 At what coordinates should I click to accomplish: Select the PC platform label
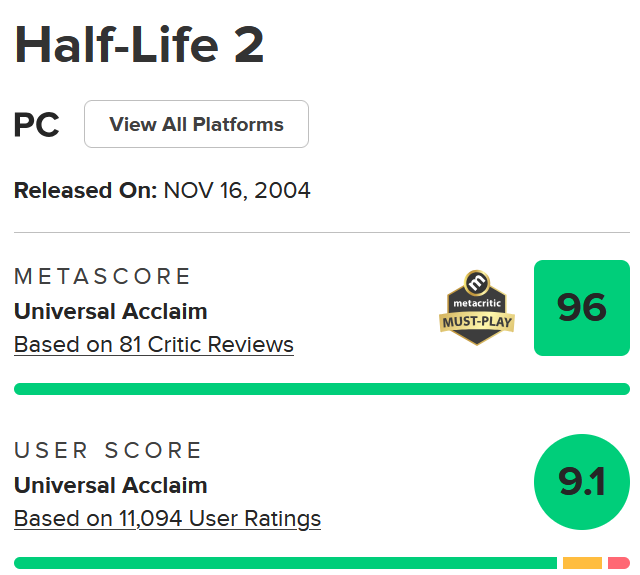37,124
